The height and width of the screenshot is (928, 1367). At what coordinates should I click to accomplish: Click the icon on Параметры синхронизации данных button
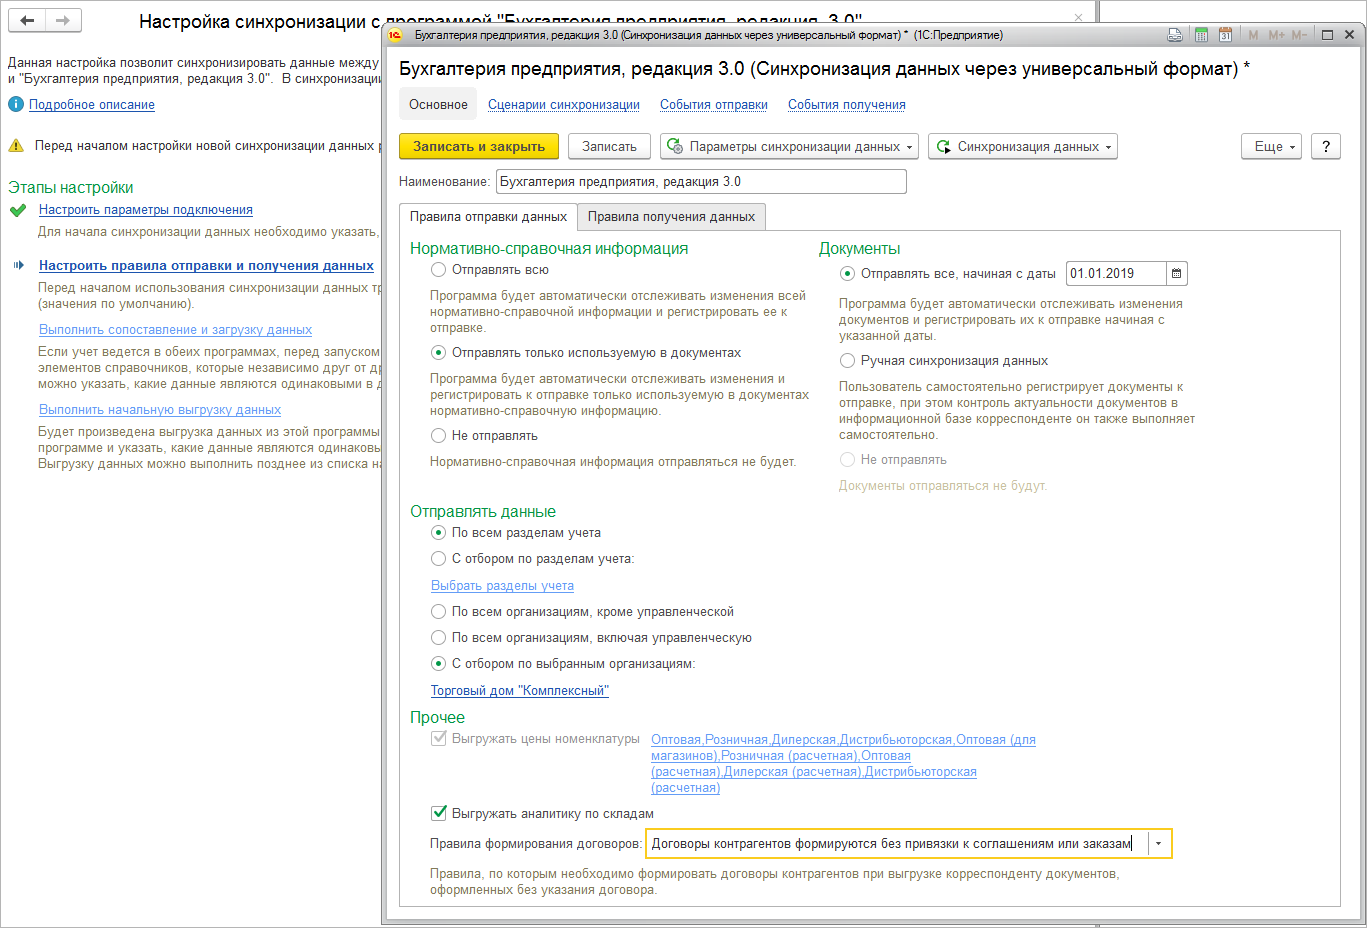(x=674, y=146)
